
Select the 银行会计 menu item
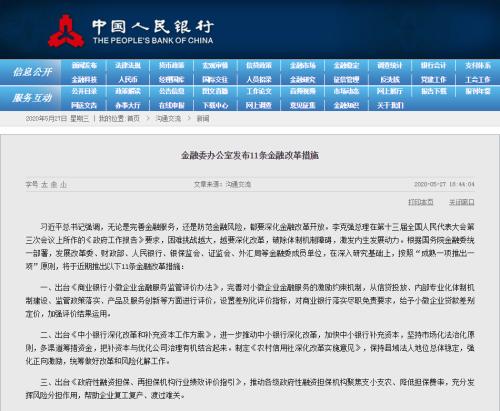[x=434, y=65]
